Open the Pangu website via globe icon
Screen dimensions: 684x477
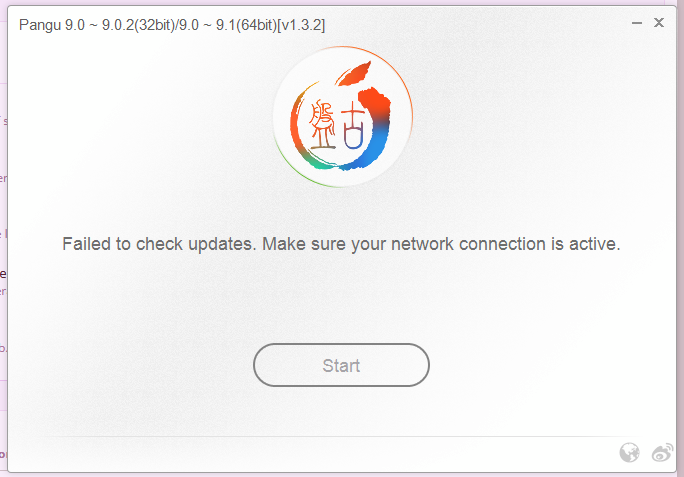pos(629,453)
